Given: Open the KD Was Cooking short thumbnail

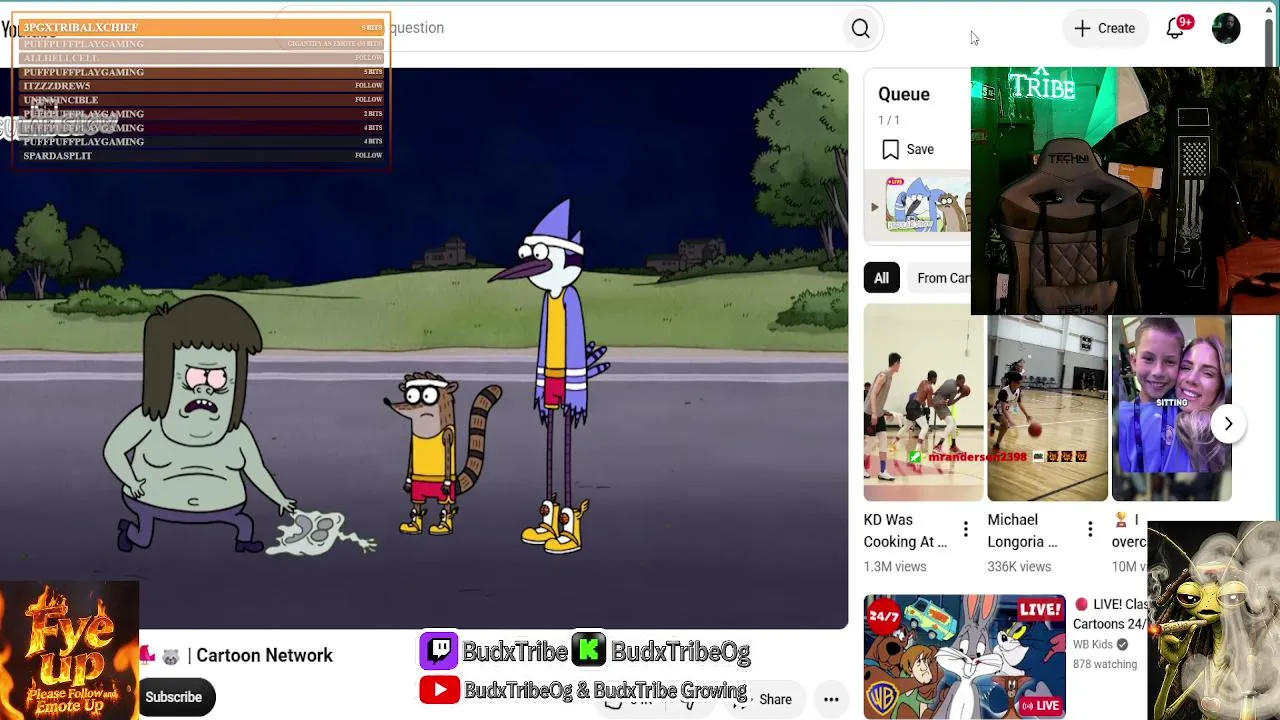Looking at the screenshot, I should coord(923,402).
